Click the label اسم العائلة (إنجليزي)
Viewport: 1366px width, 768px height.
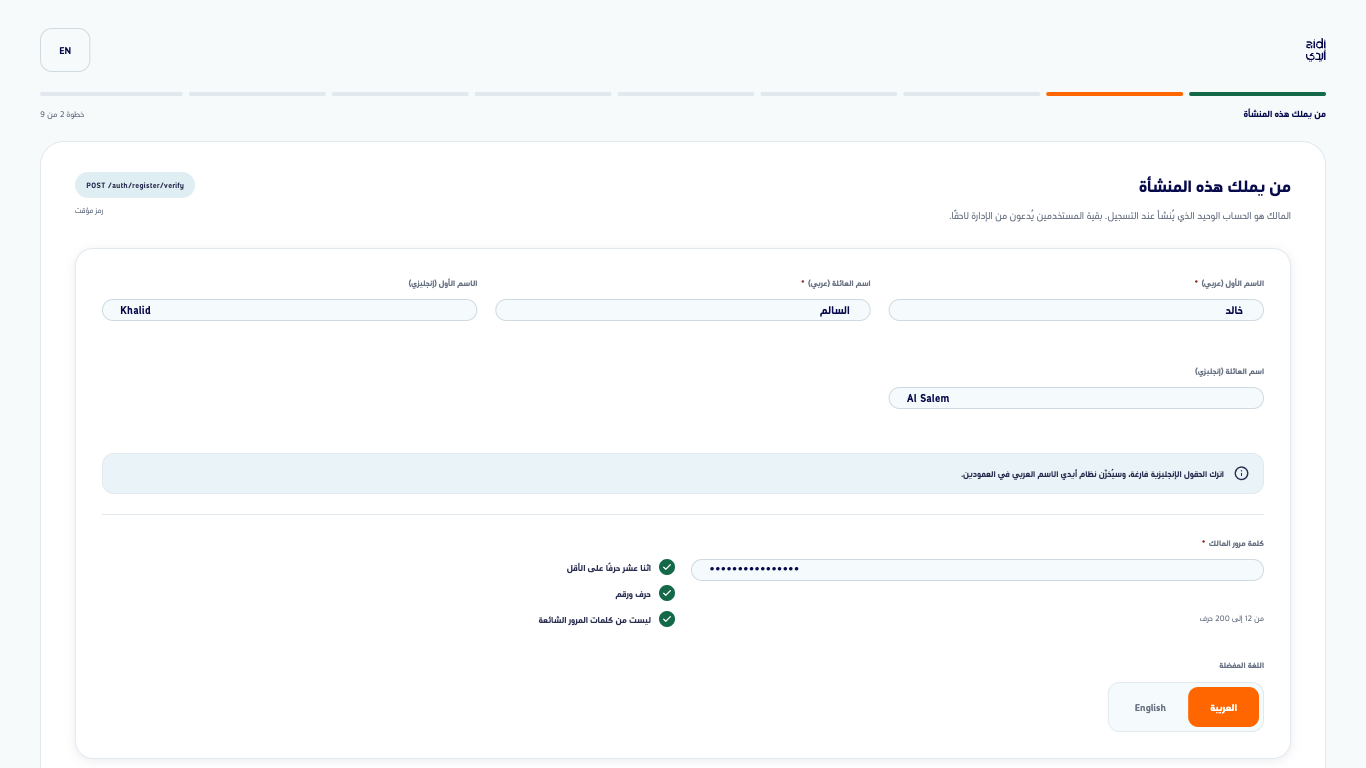pos(1229,371)
